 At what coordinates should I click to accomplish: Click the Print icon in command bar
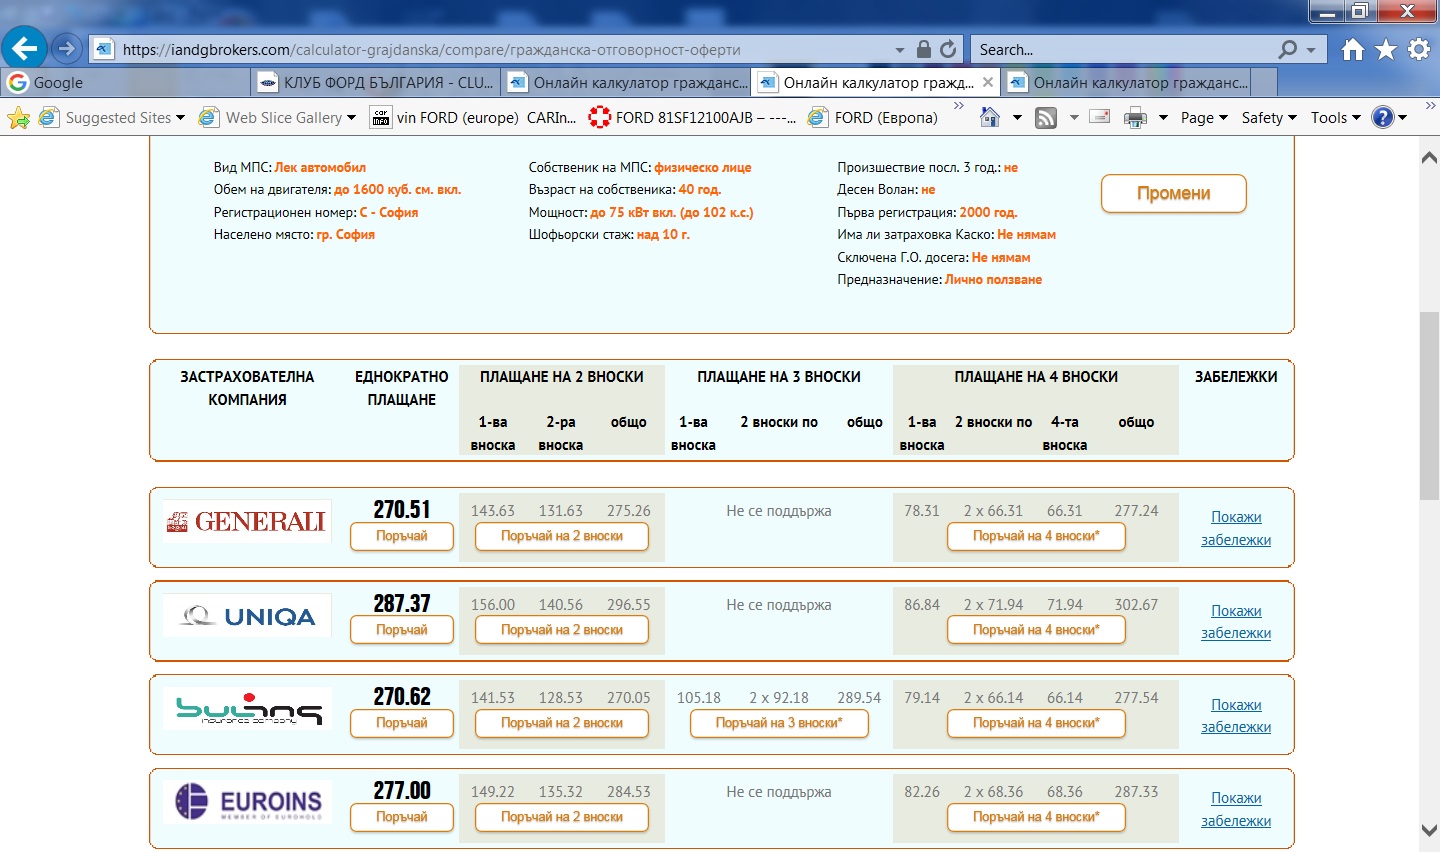[1135, 118]
